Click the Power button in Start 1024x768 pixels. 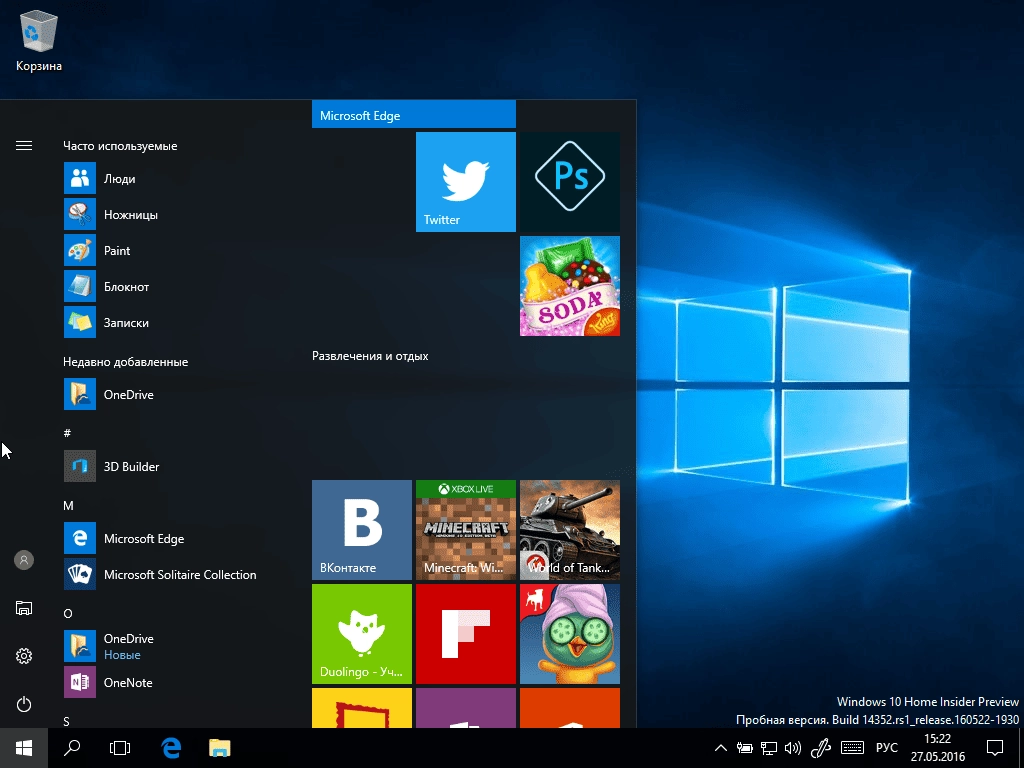coord(24,704)
